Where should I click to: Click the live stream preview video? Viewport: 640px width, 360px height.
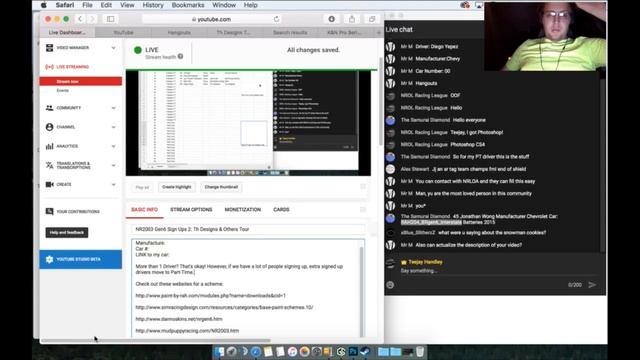[x=248, y=123]
